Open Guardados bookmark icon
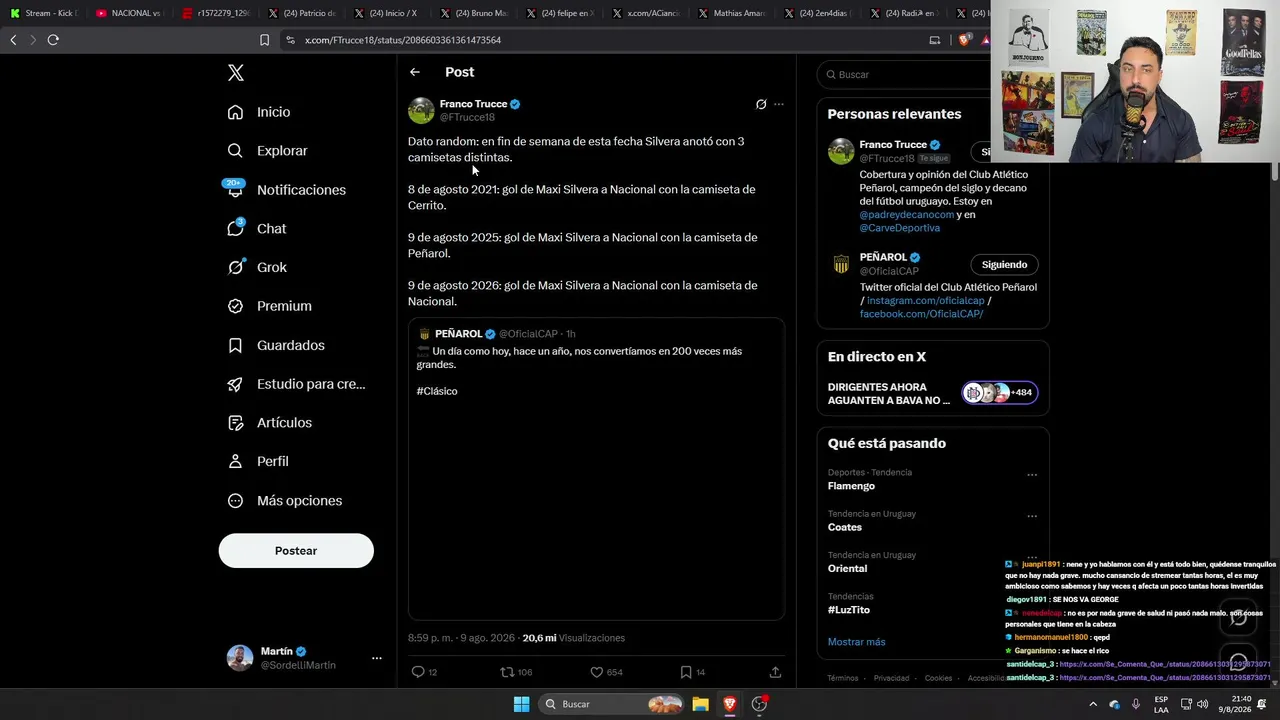Screen dimensions: 1280x720 (x=235, y=345)
